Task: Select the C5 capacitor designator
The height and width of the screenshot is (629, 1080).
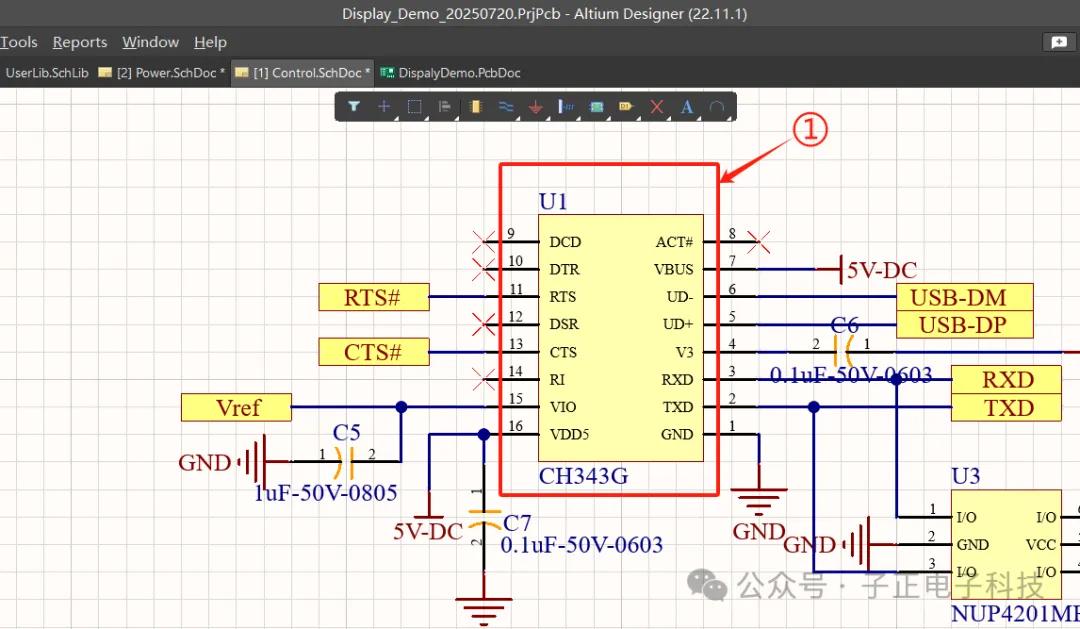Action: coord(346,433)
